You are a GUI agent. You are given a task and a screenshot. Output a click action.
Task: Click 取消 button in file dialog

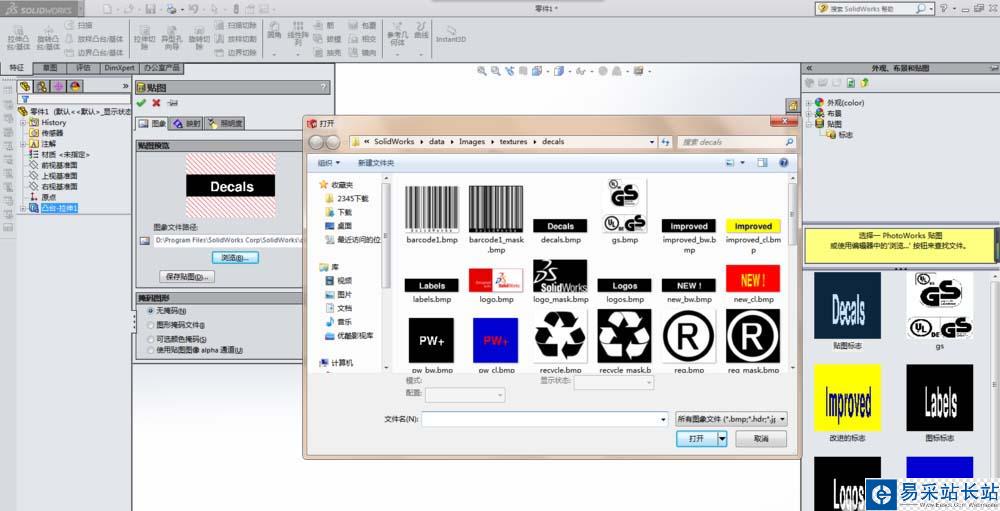click(x=761, y=439)
